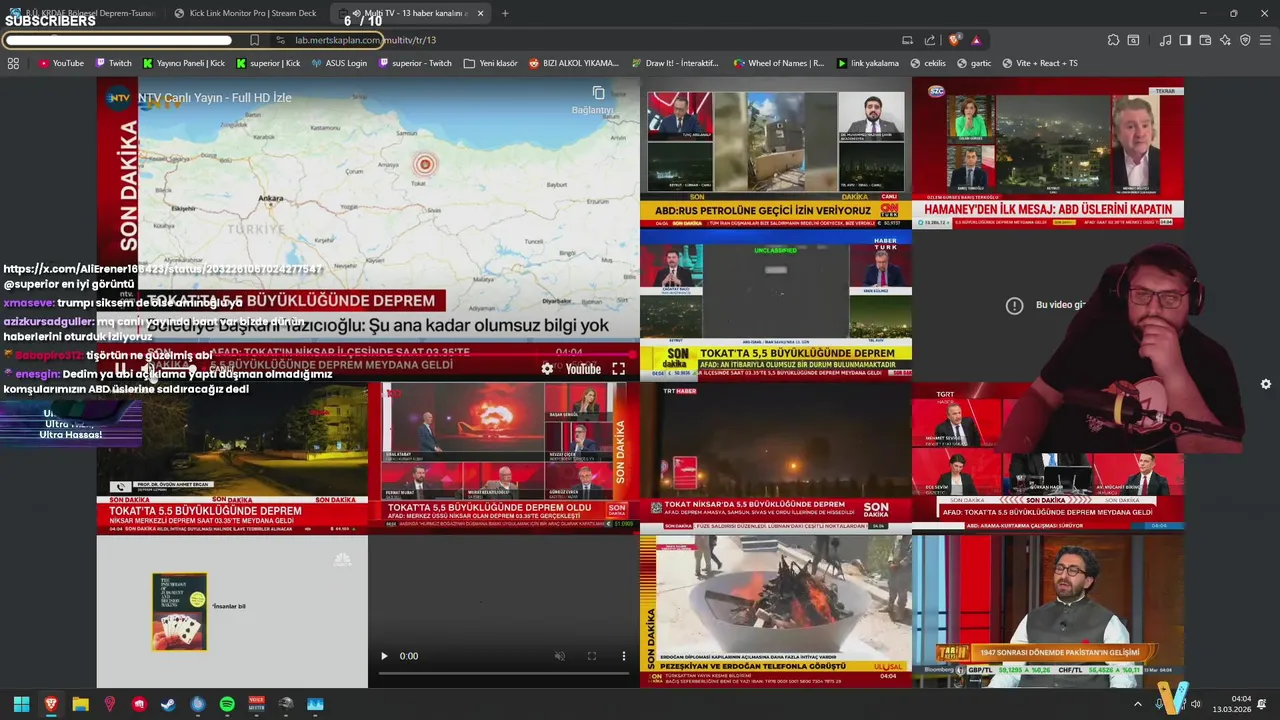Toggle the browser sidebar panel
1280x720 pixels.
[x=1185, y=40]
